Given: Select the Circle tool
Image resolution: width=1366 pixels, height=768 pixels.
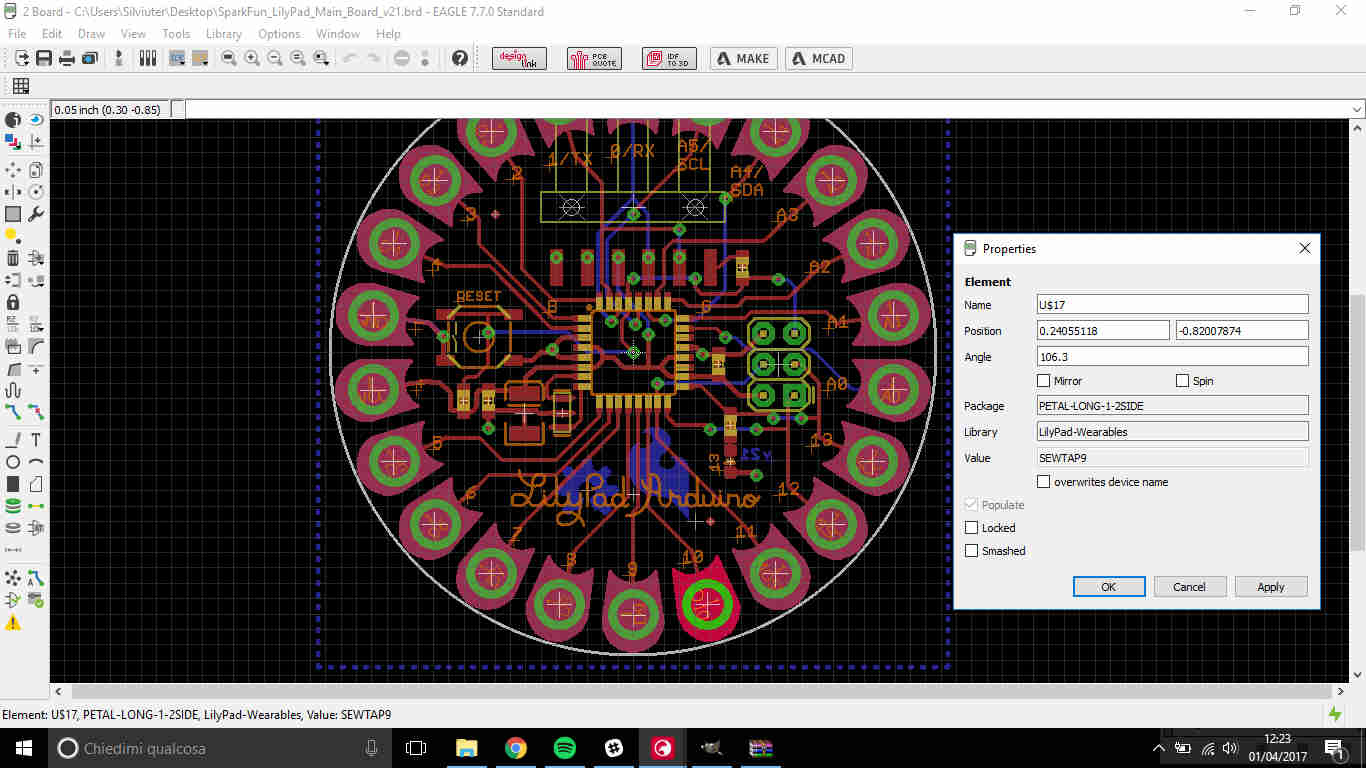Looking at the screenshot, I should point(13,462).
